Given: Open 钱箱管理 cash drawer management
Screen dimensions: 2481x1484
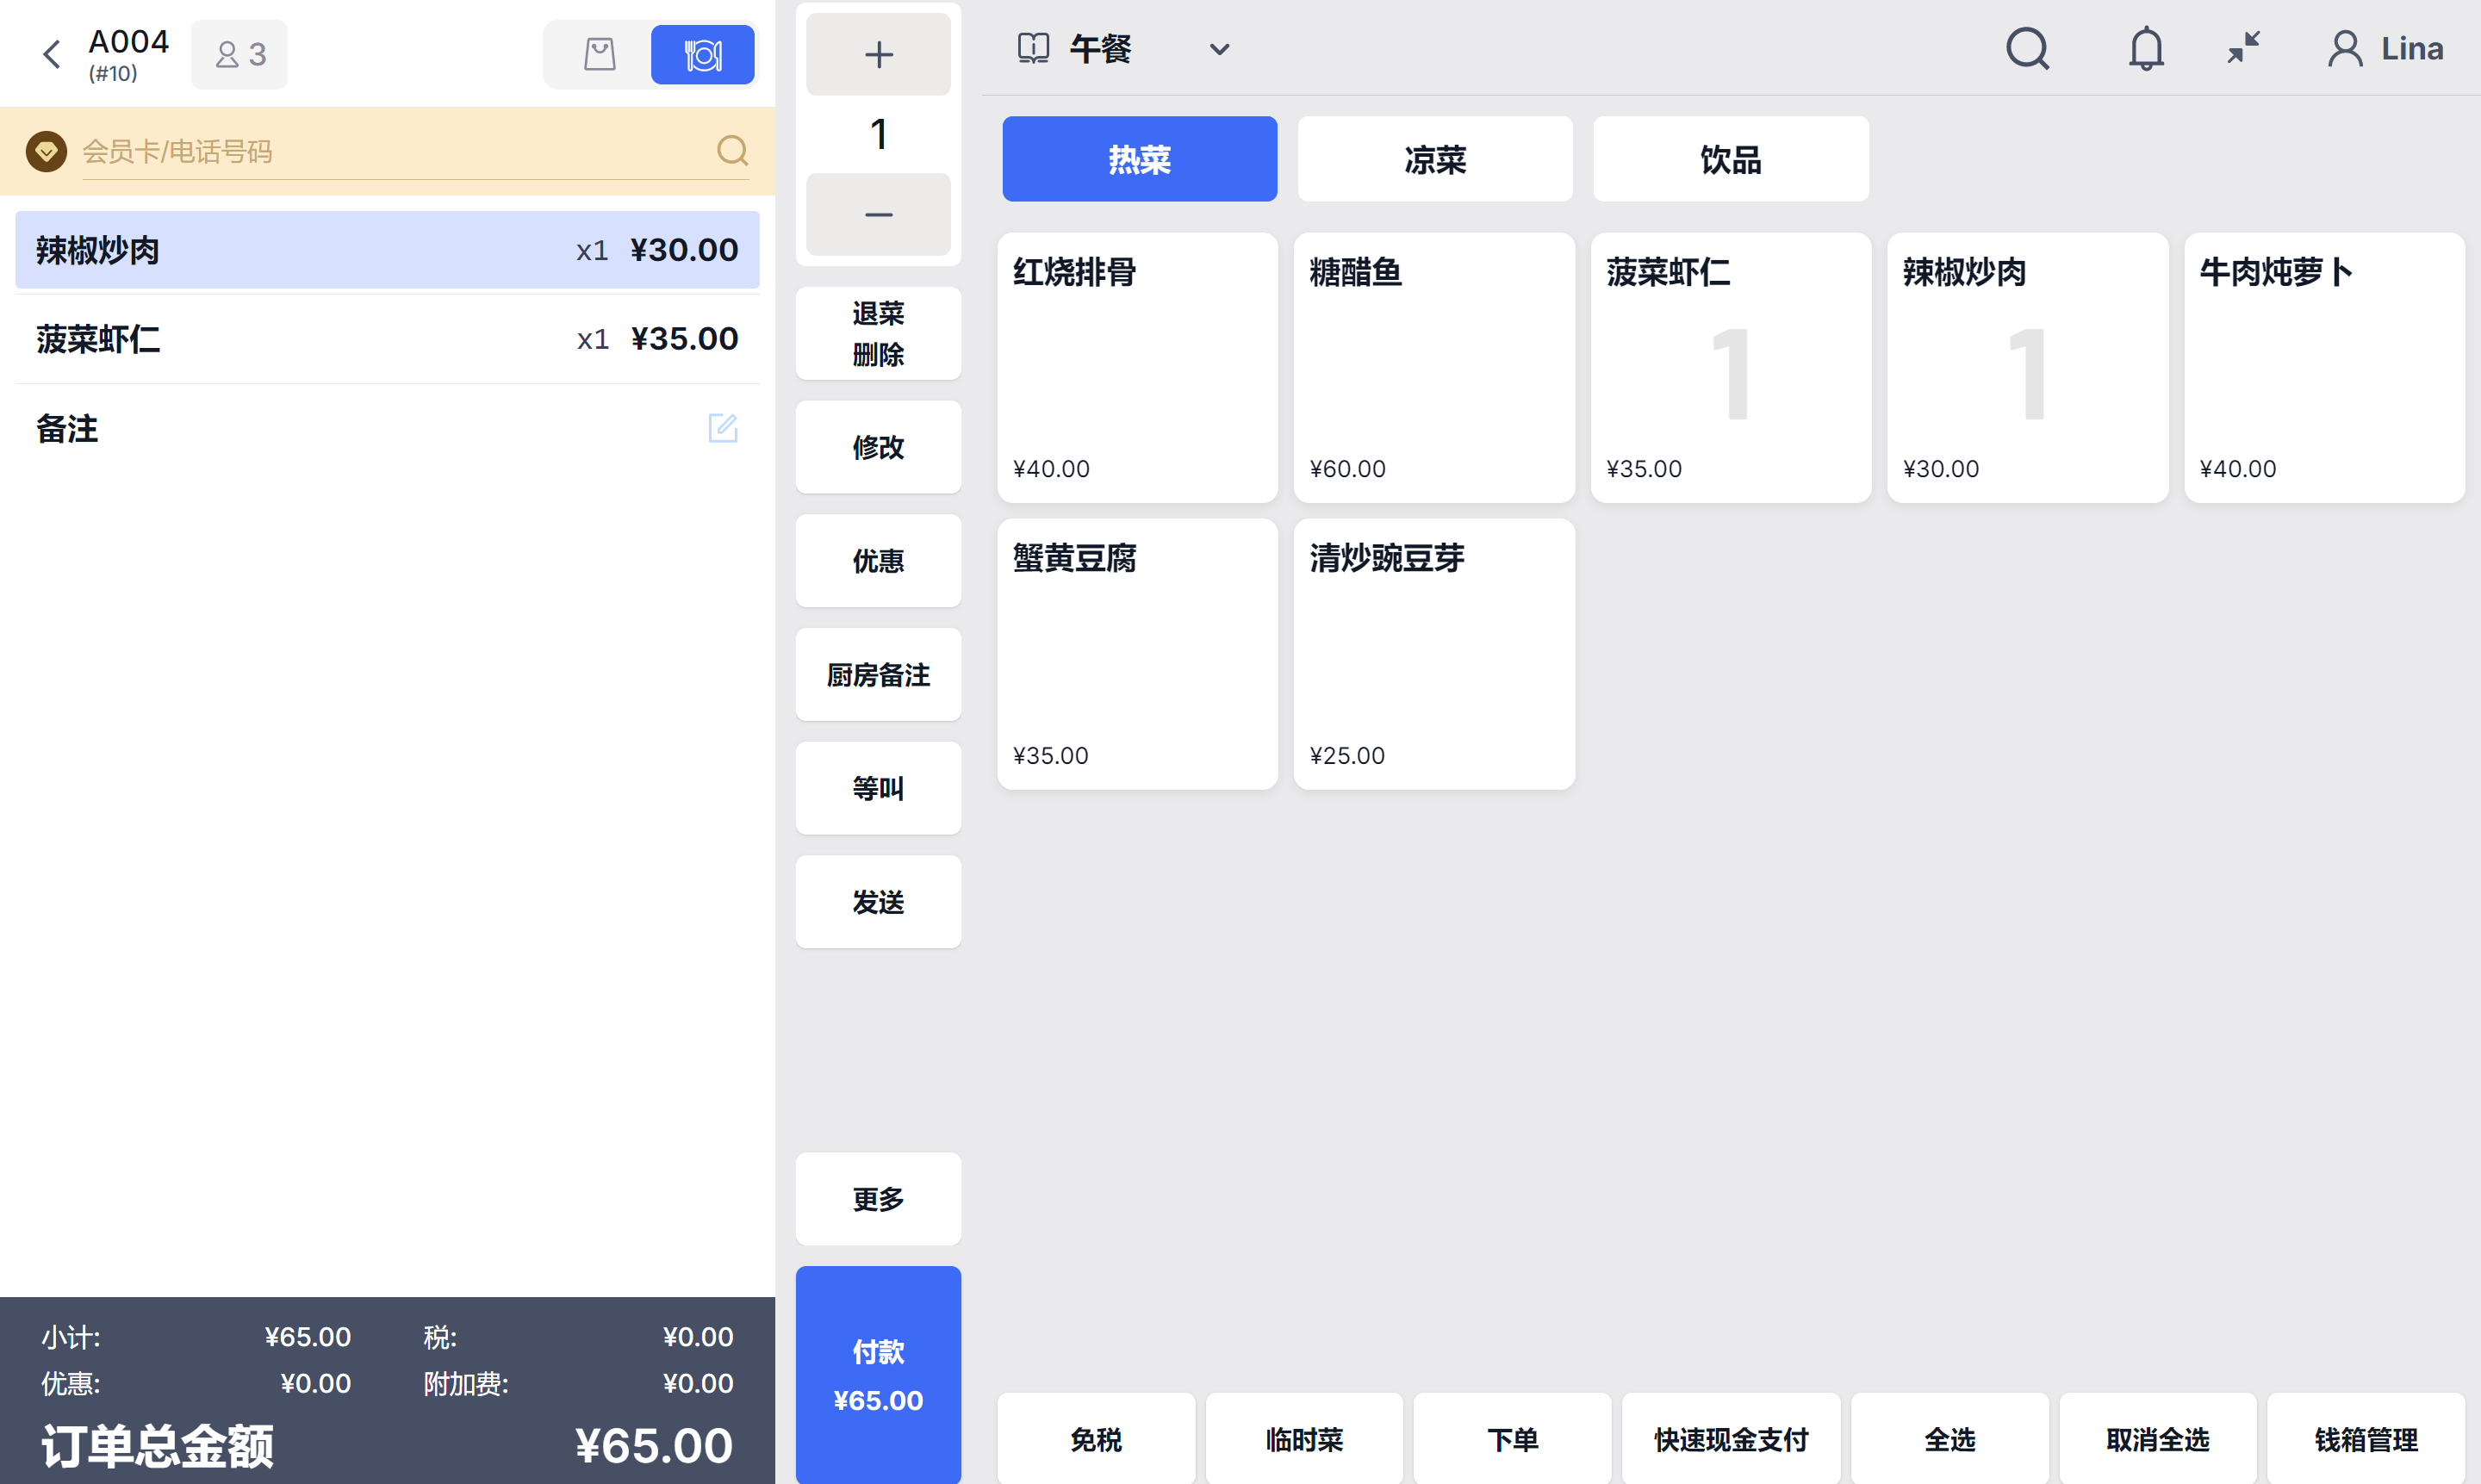Looking at the screenshot, I should [x=2365, y=1439].
